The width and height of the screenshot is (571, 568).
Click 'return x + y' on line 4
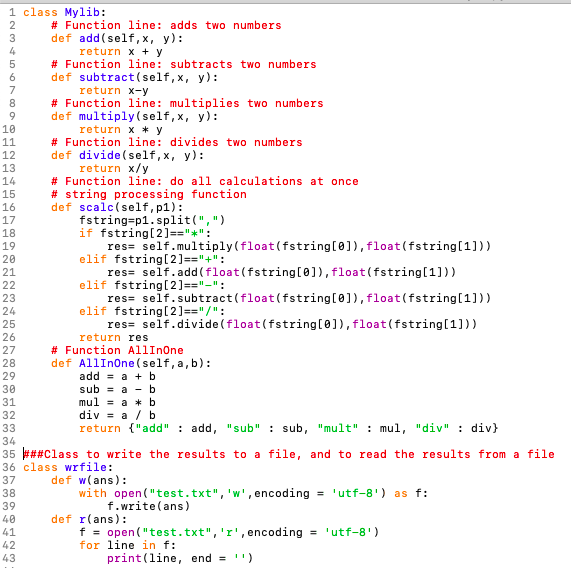click(121, 52)
